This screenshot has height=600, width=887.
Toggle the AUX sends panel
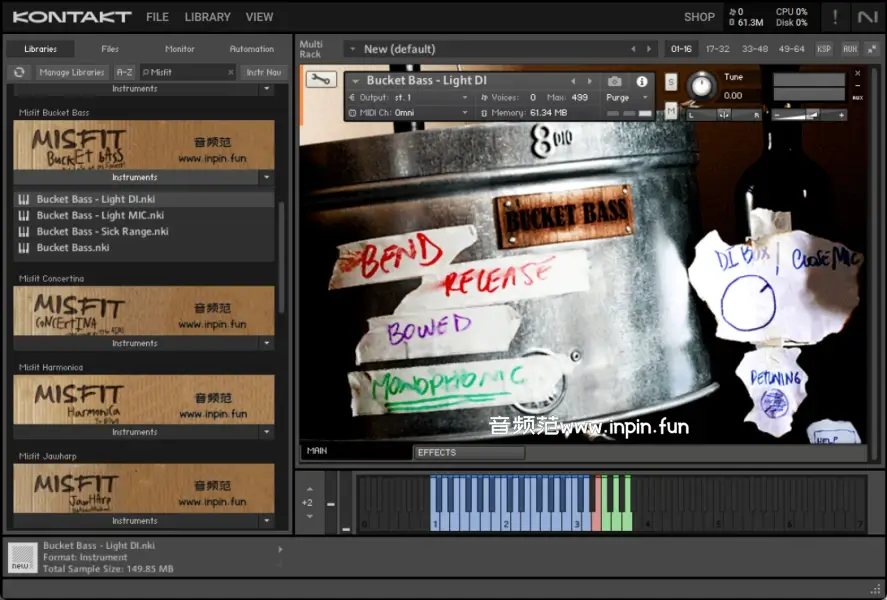tap(849, 48)
